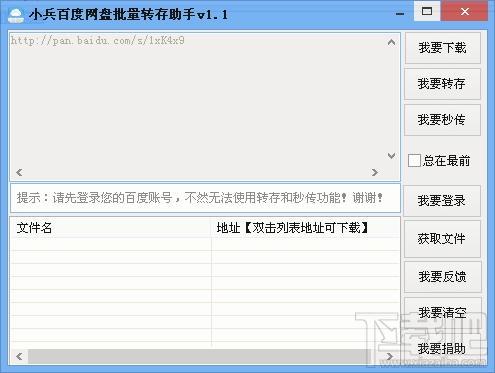Clear the list with 我要清空 button
495x373 pixels.
click(442, 312)
